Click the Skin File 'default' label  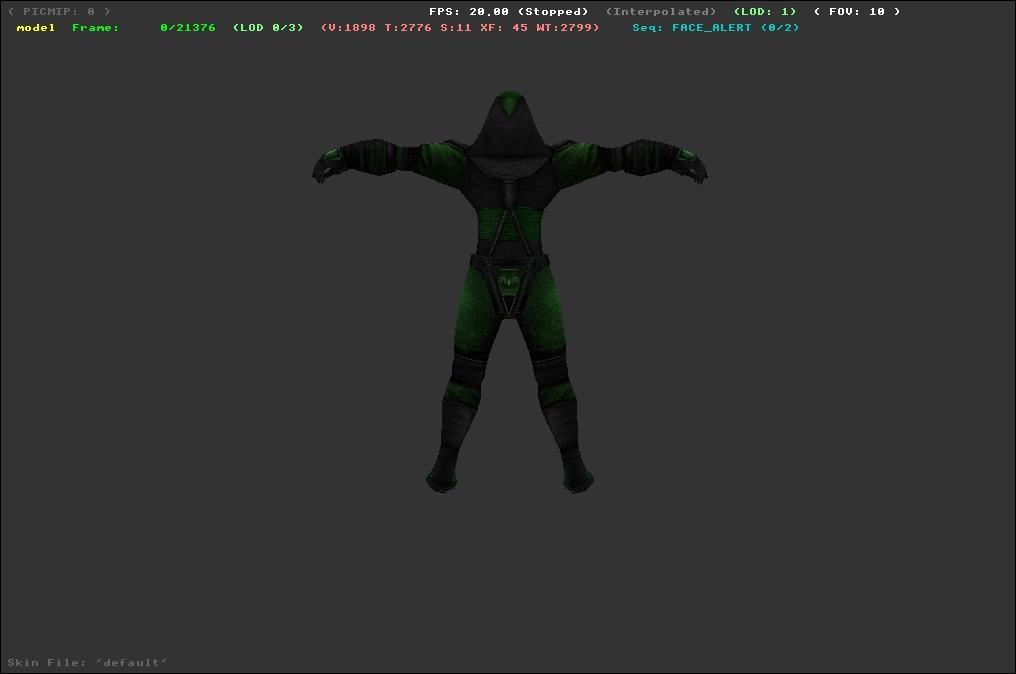pos(88,663)
